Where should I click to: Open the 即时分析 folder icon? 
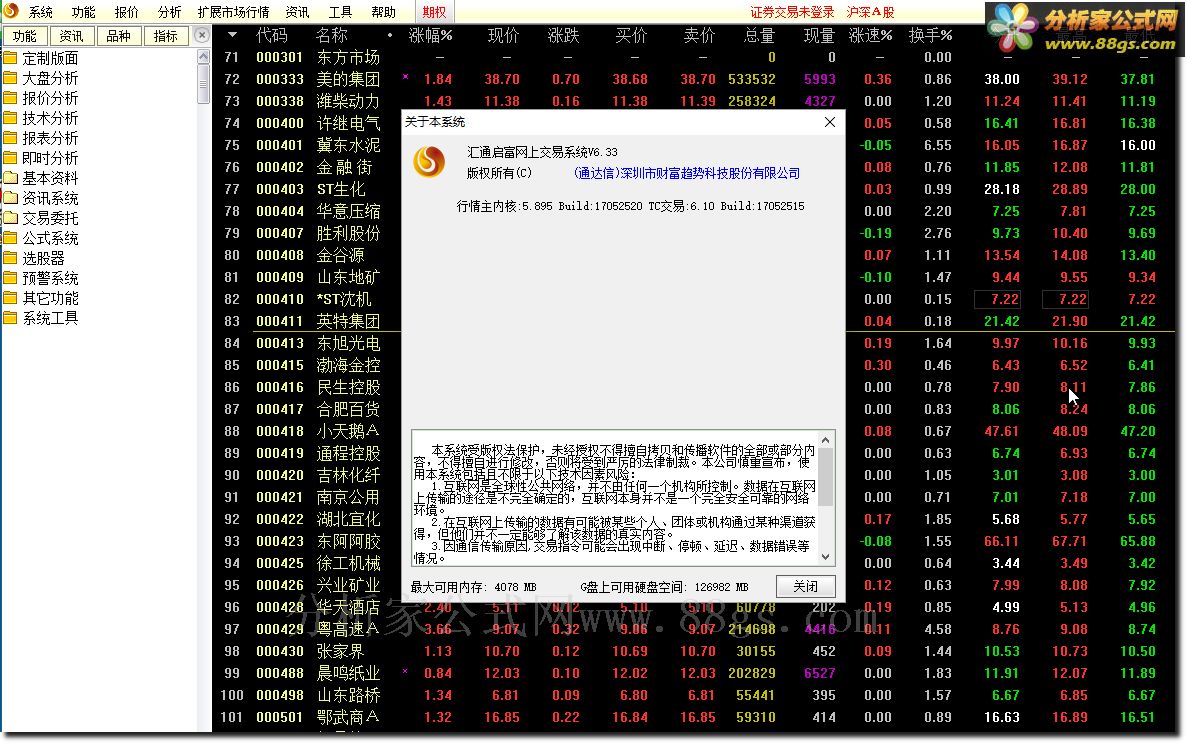click(x=10, y=158)
